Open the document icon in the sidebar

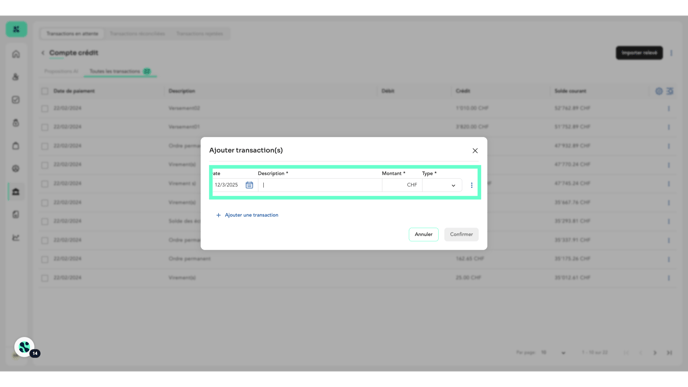click(x=16, y=215)
